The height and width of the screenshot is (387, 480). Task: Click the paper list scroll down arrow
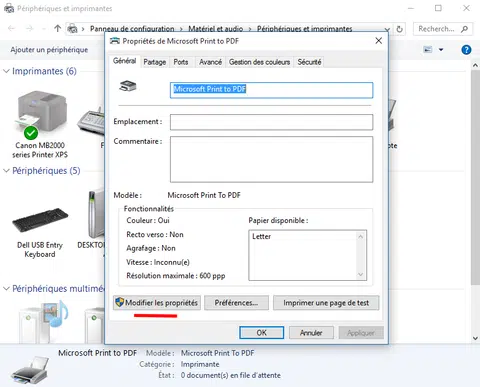click(x=360, y=274)
